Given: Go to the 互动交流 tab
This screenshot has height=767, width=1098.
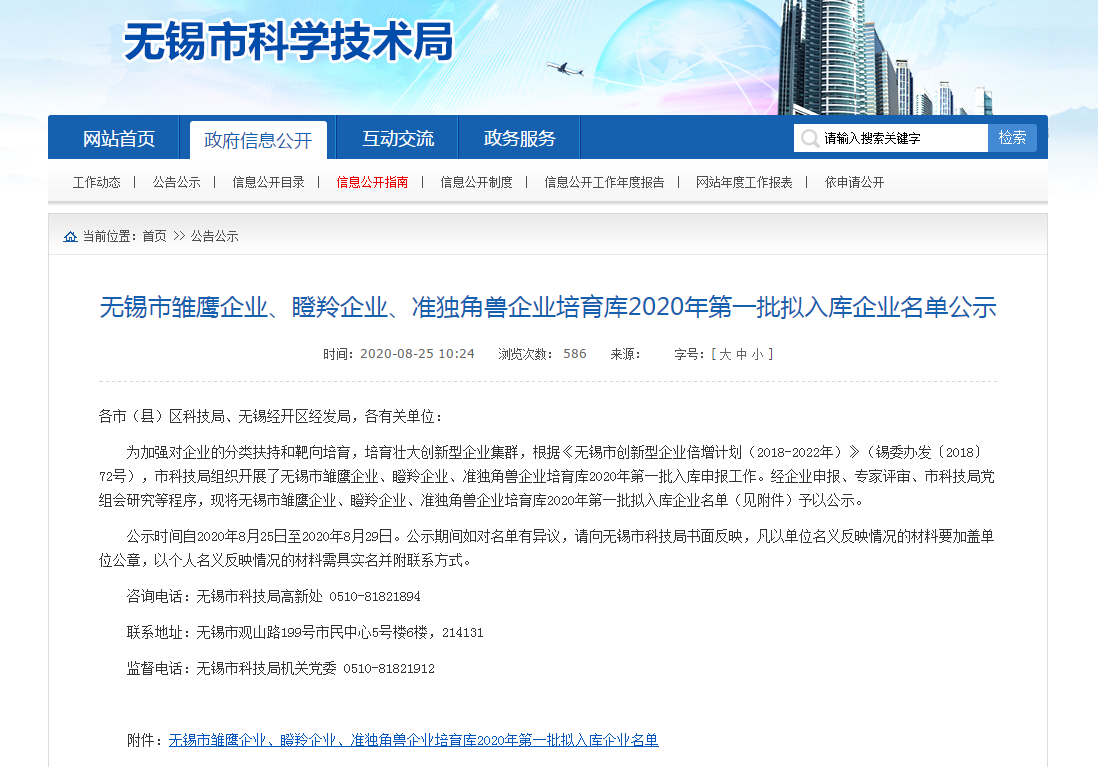Looking at the screenshot, I should (x=398, y=139).
